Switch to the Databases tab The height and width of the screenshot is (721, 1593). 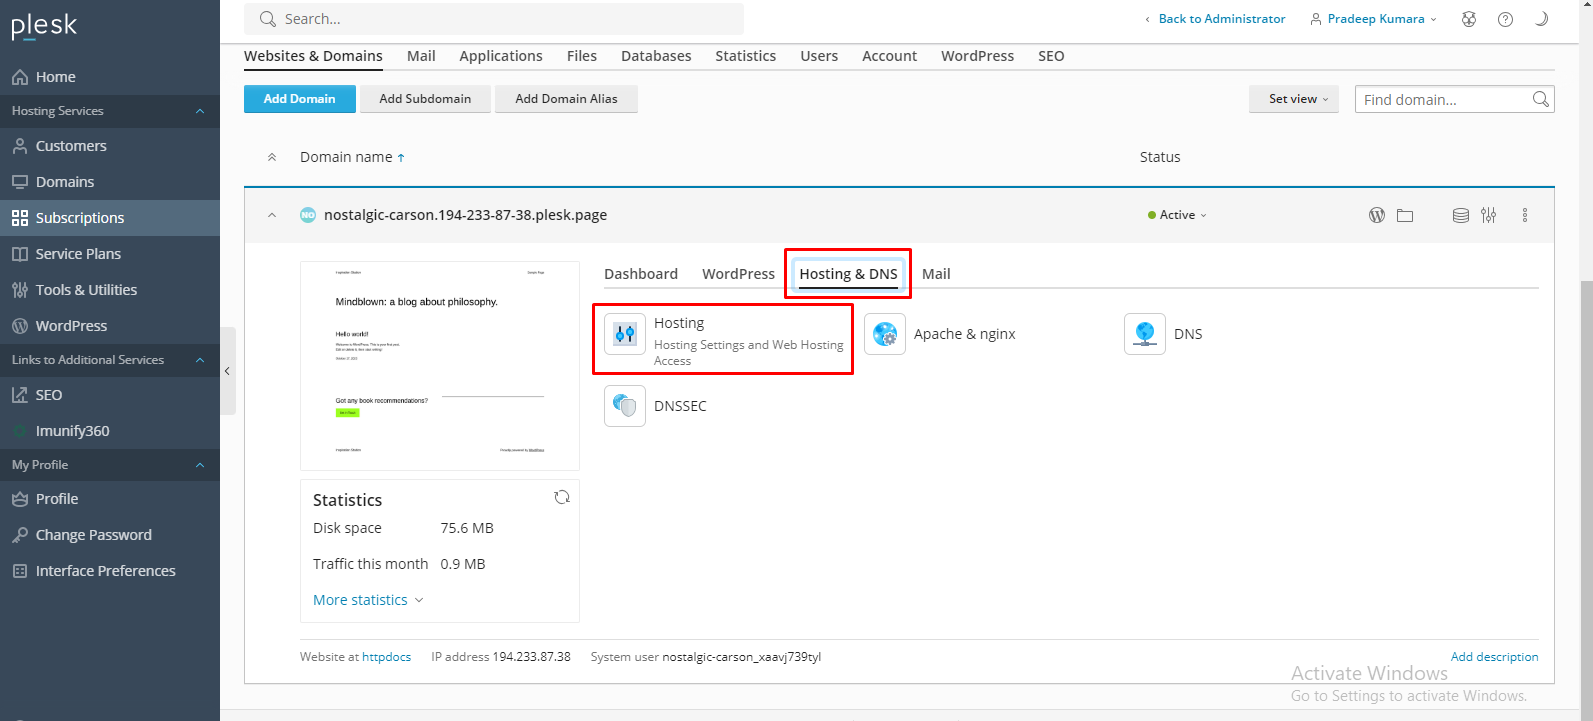656,56
